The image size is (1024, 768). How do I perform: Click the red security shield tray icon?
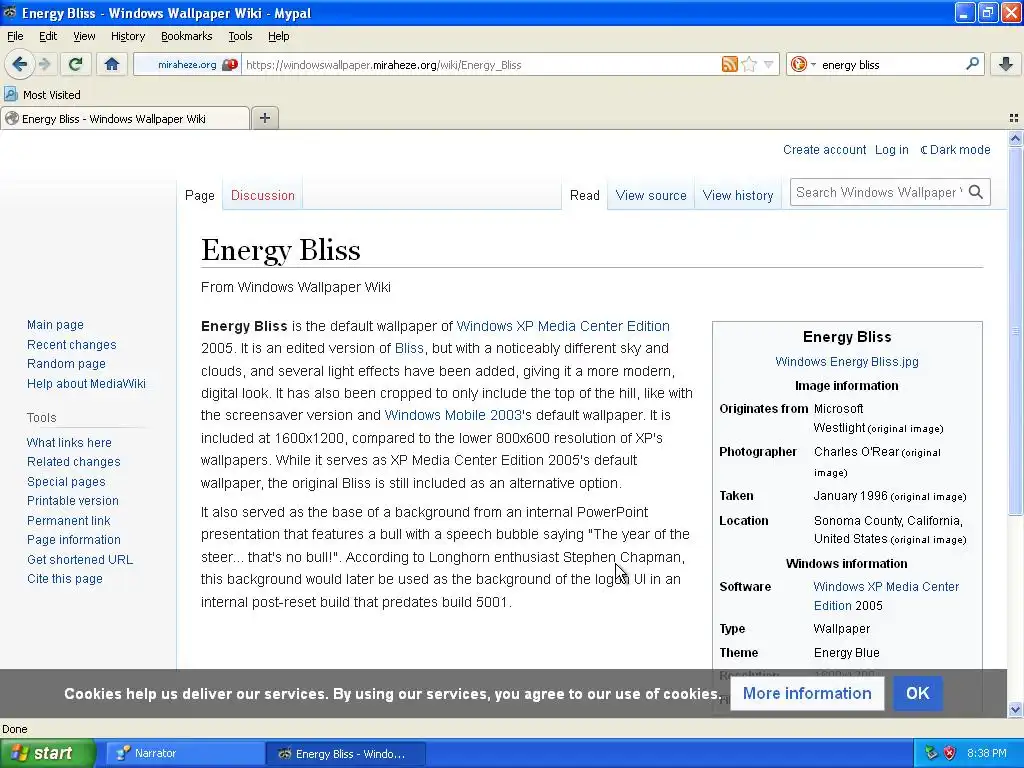(950, 753)
